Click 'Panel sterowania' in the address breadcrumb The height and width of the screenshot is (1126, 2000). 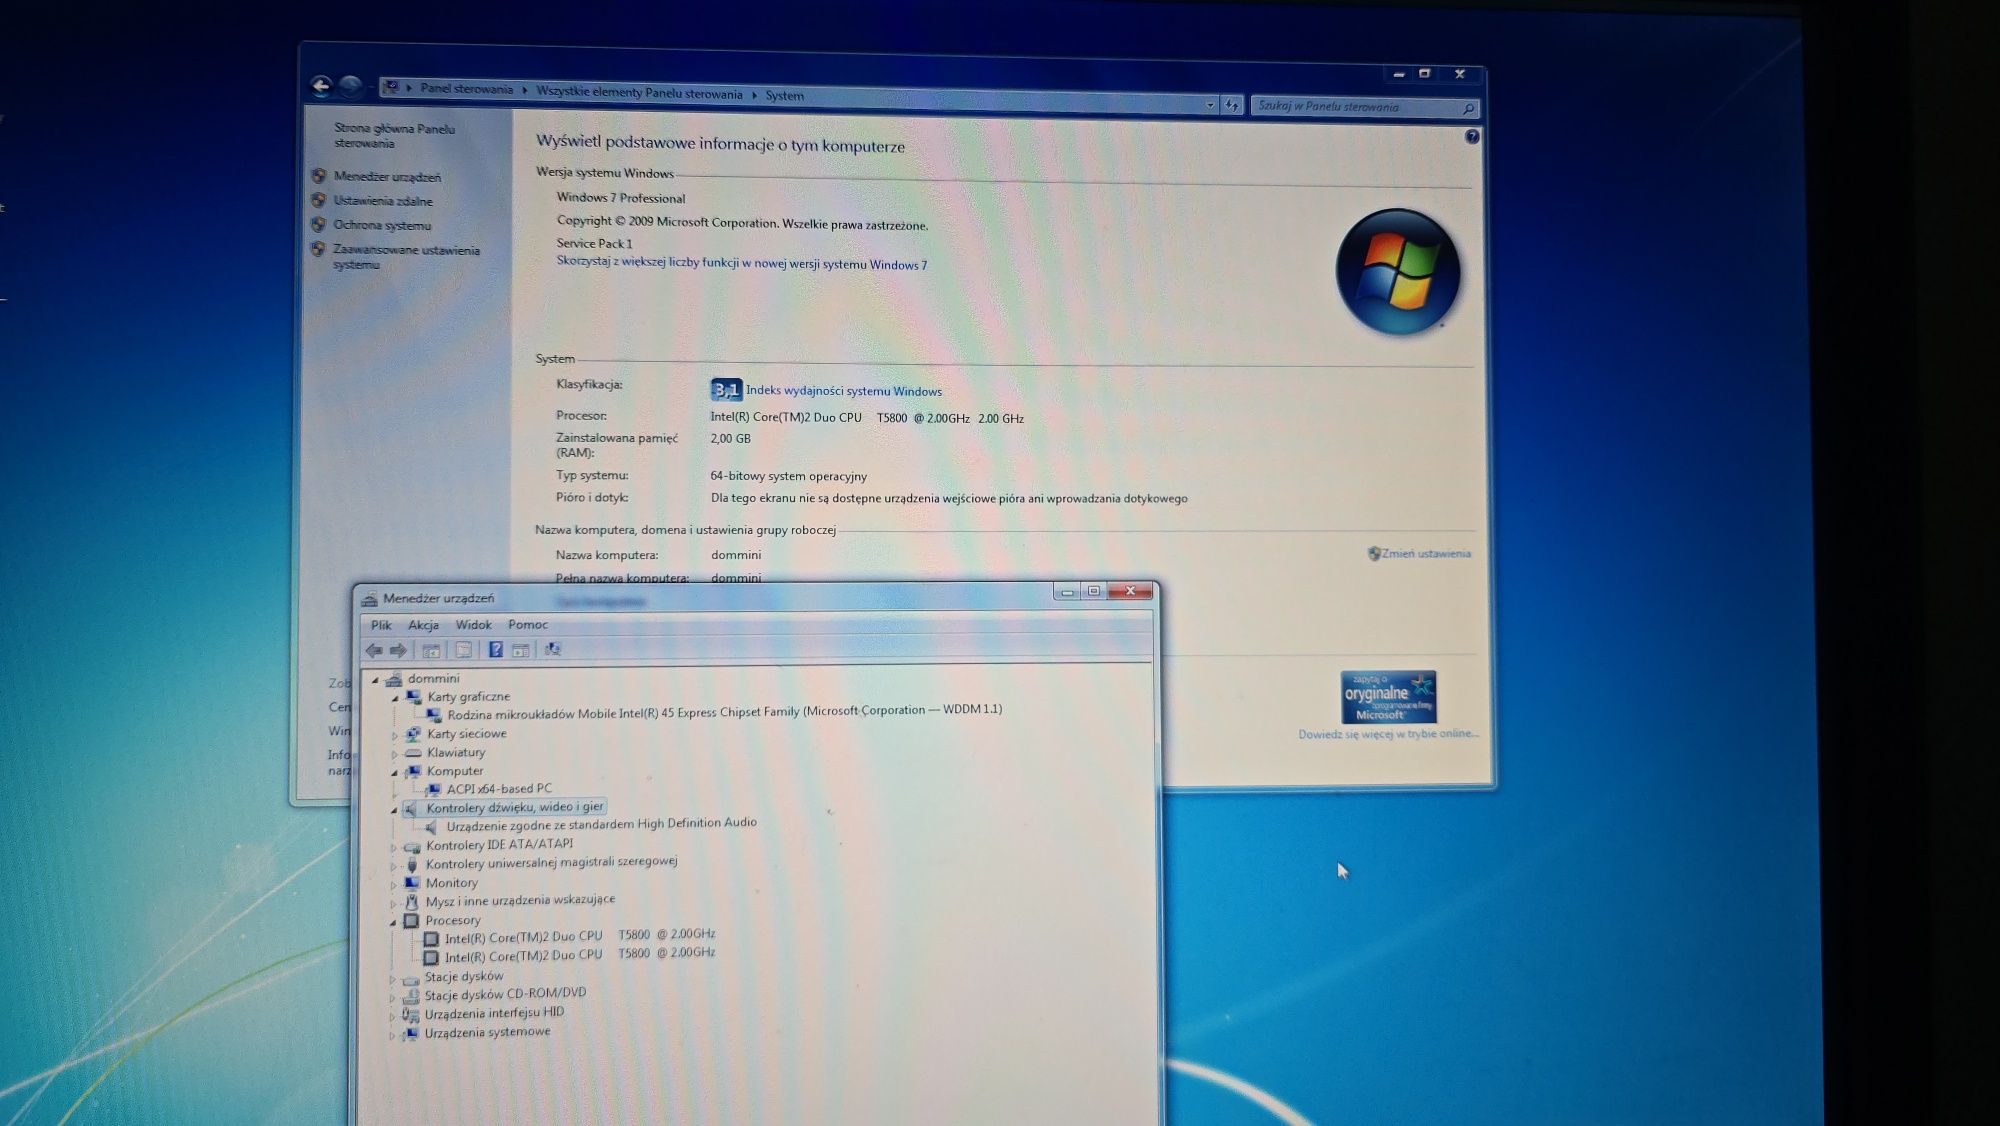tap(466, 89)
